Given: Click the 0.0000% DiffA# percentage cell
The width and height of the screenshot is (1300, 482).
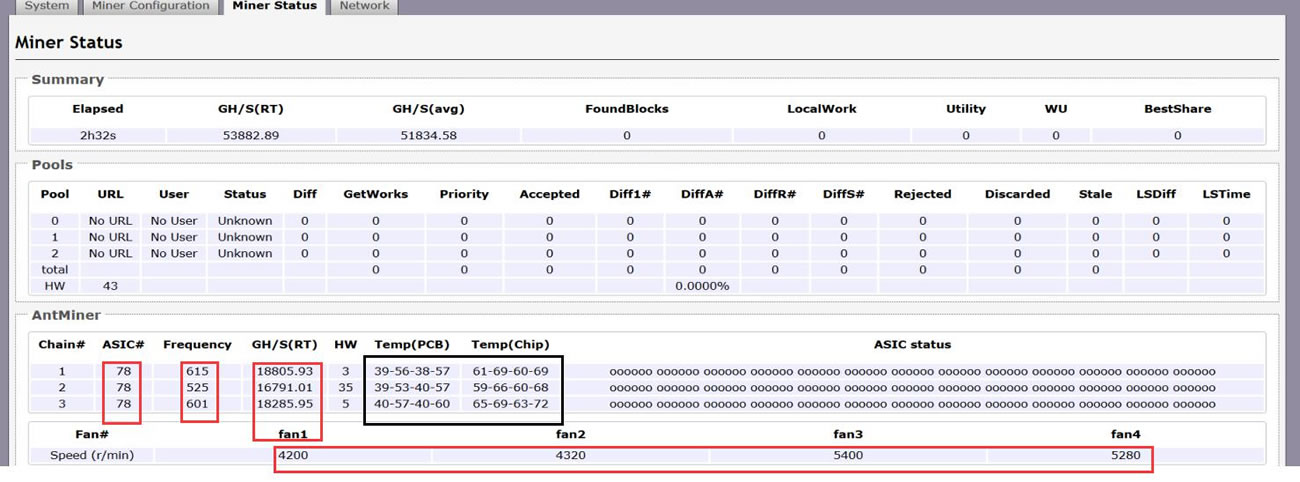Looking at the screenshot, I should 702,286.
